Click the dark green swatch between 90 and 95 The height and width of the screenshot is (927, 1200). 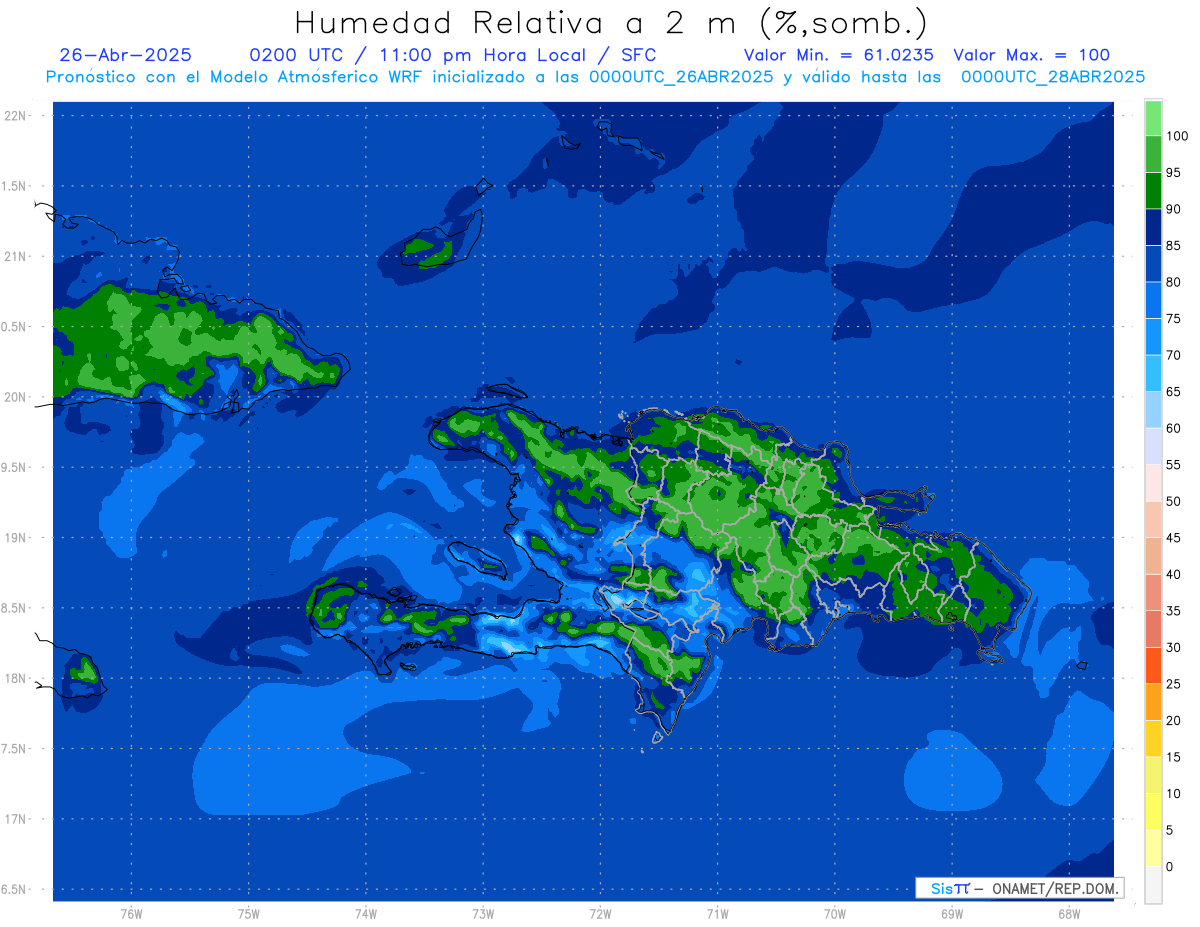click(x=1153, y=191)
